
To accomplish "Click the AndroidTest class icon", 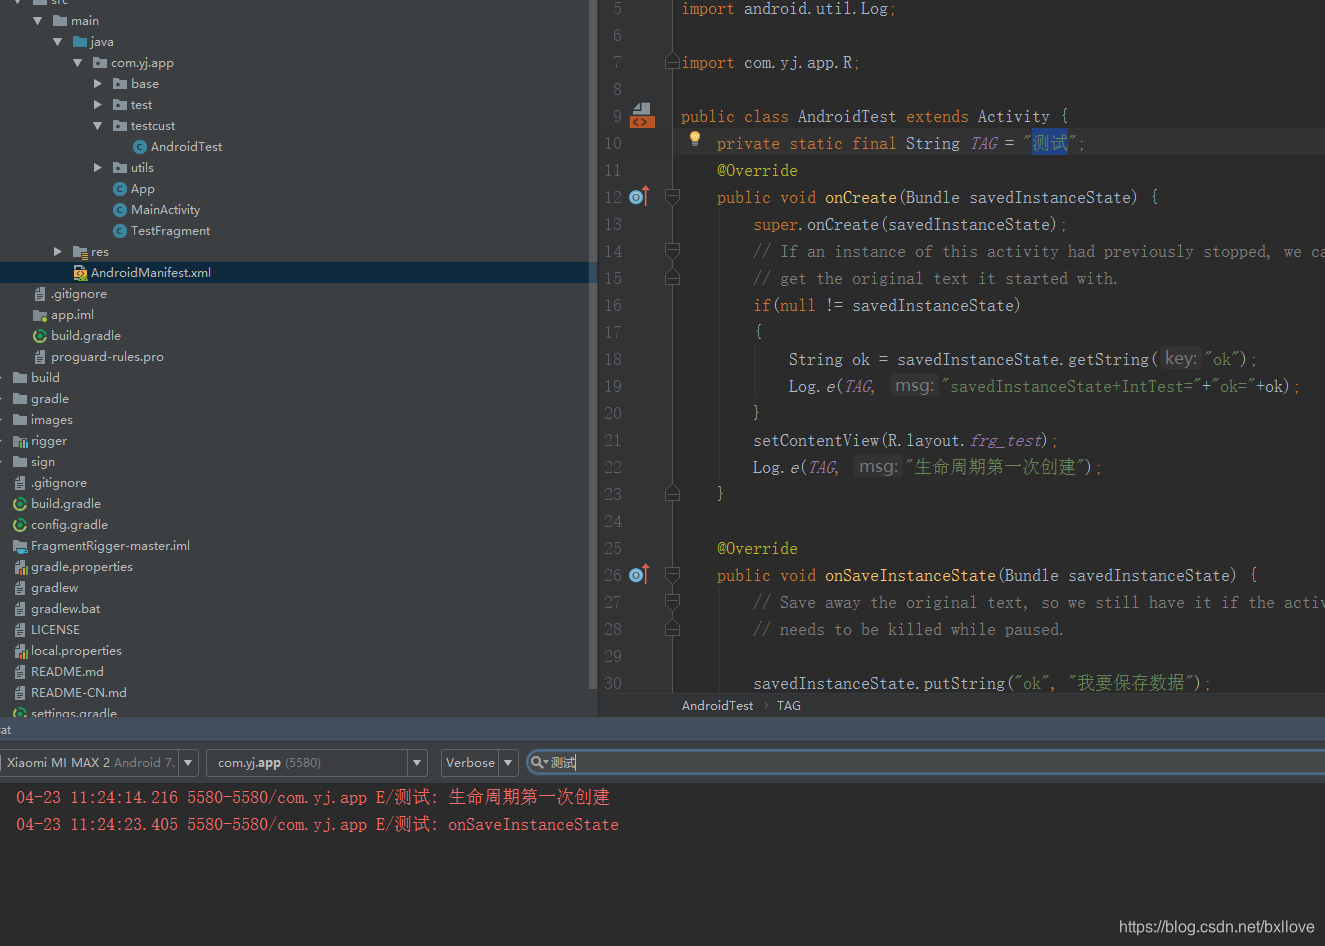I will click(x=140, y=146).
